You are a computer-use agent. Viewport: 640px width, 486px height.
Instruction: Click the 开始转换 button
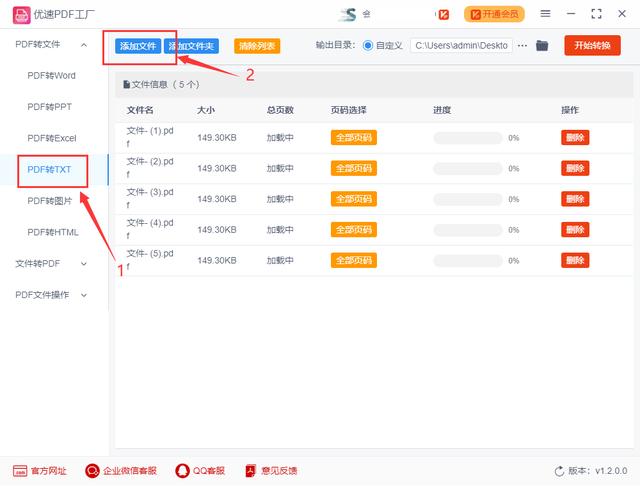pyautogui.click(x=592, y=45)
